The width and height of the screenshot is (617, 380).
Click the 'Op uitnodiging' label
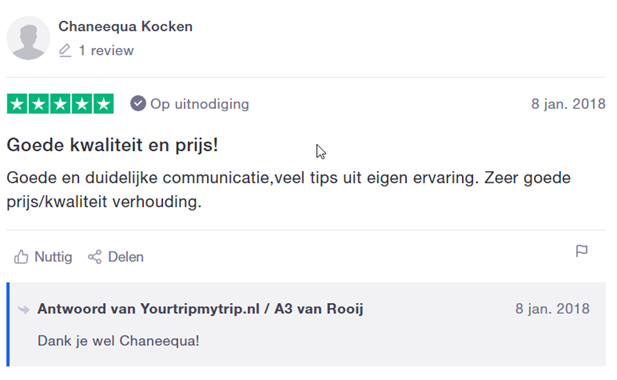click(200, 104)
